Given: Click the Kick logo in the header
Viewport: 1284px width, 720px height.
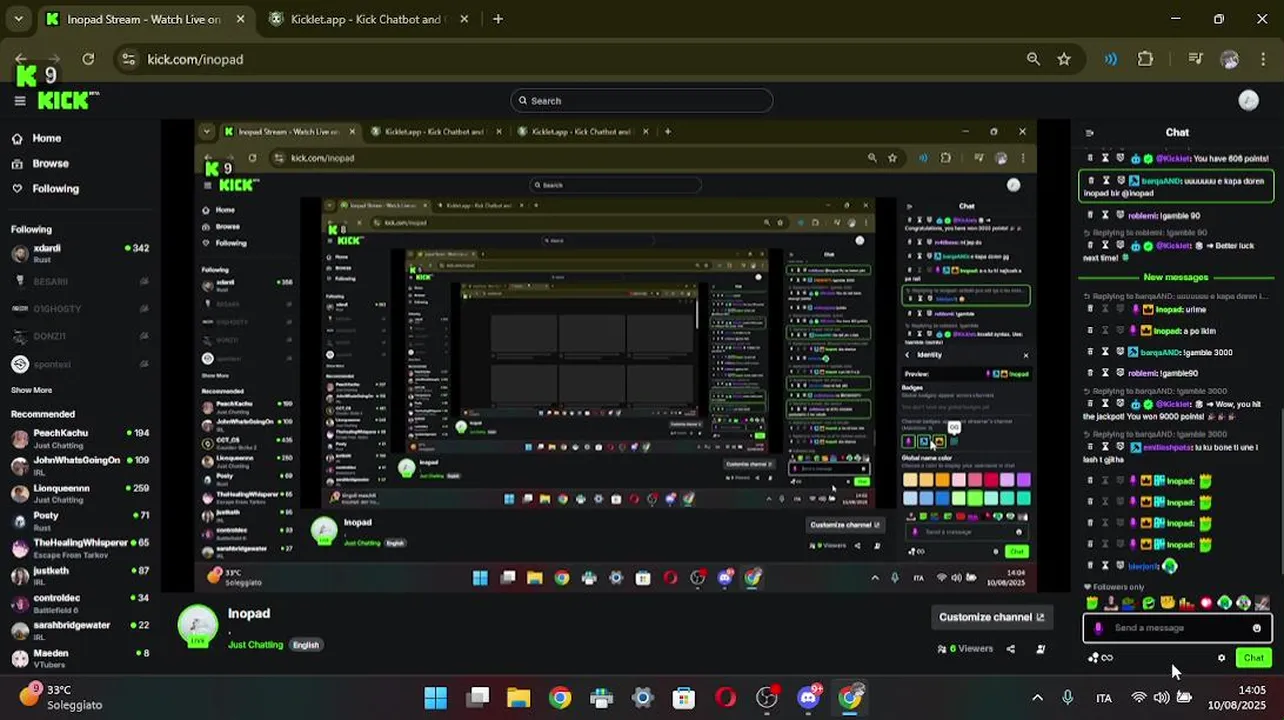Looking at the screenshot, I should pyautogui.click(x=68, y=100).
